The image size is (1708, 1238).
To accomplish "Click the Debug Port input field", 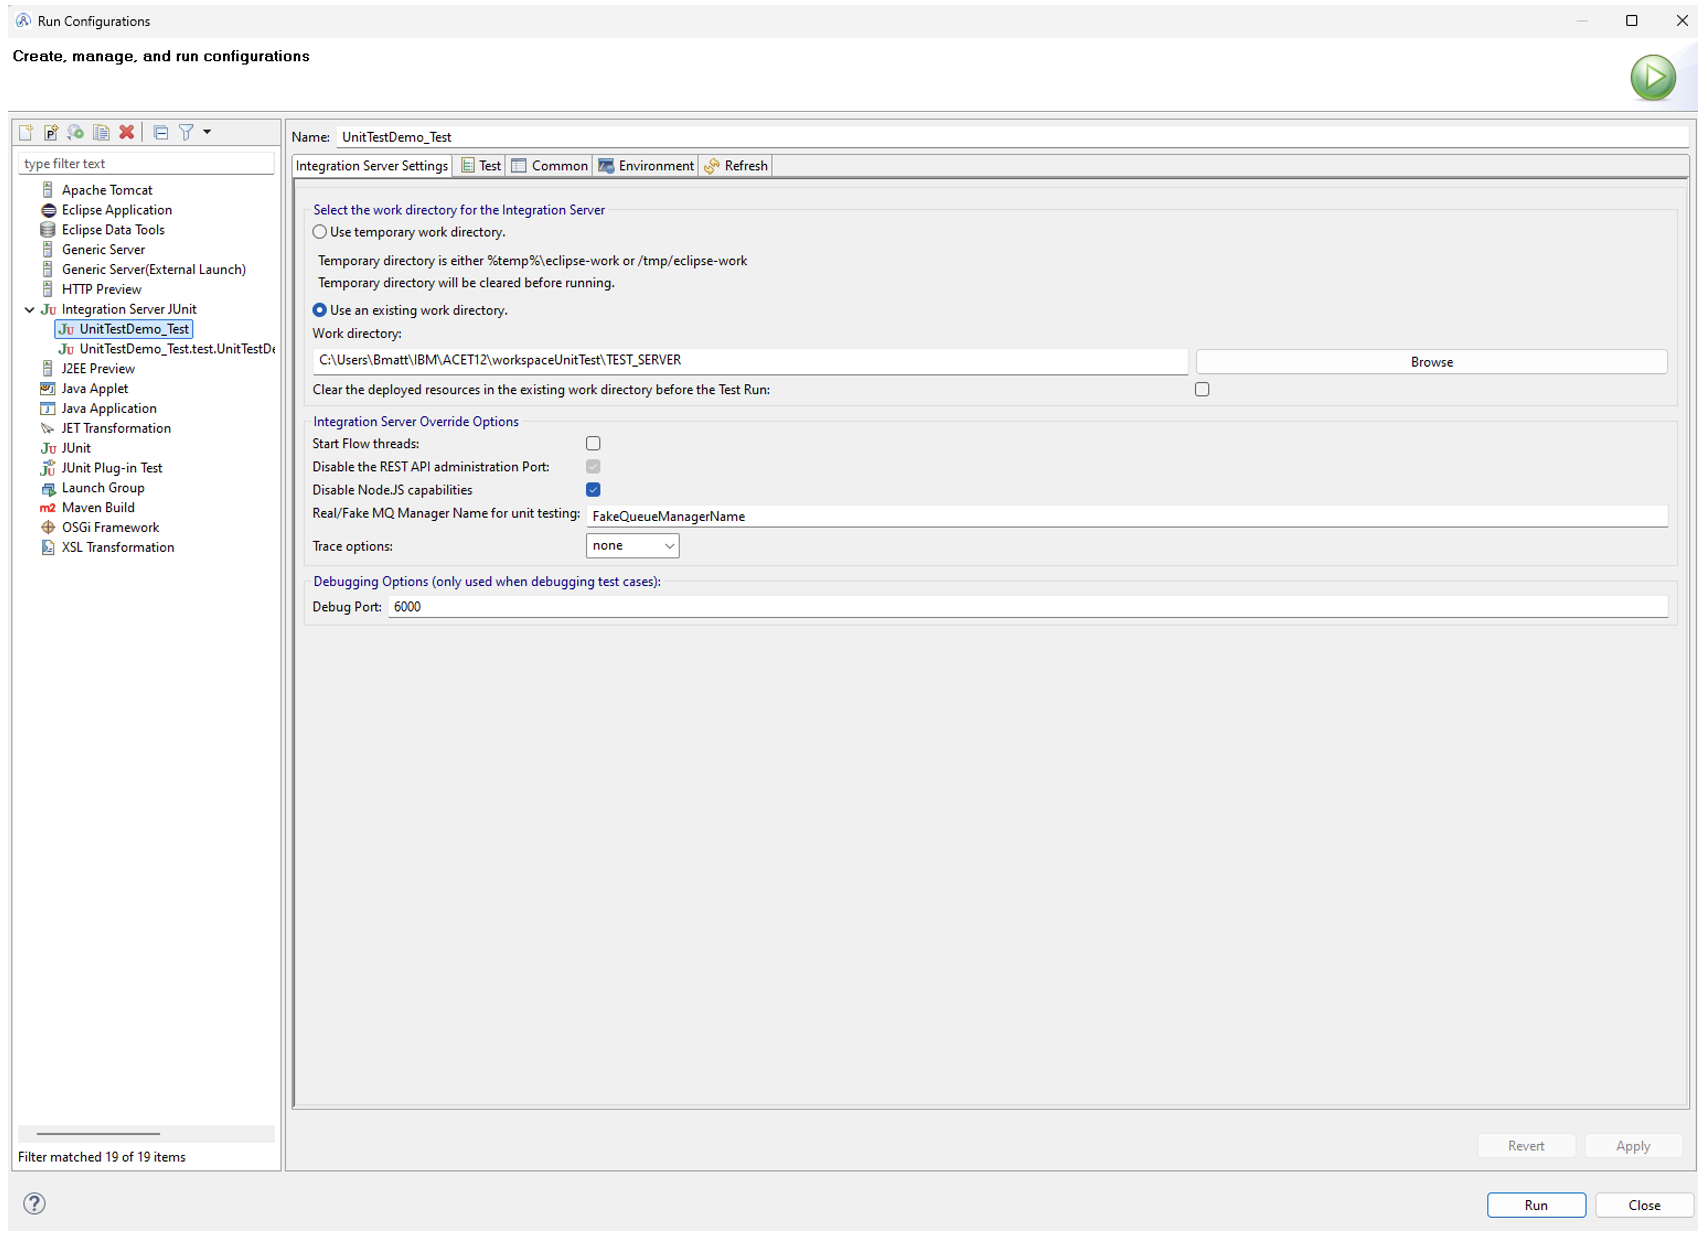I will point(1028,607).
